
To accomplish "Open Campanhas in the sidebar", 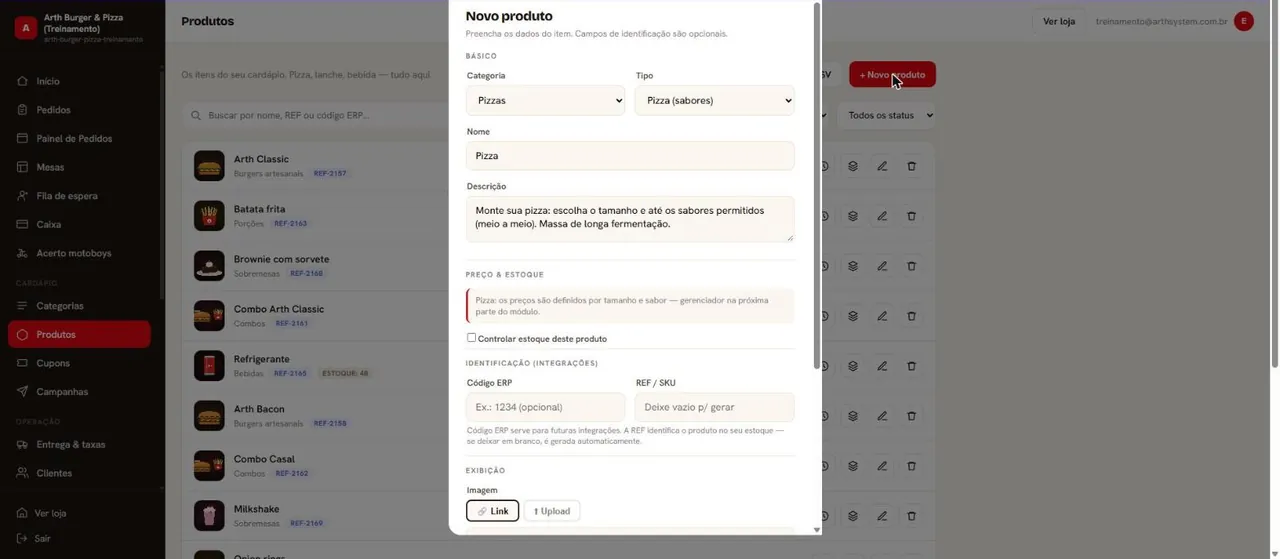I will click(x=79, y=392).
